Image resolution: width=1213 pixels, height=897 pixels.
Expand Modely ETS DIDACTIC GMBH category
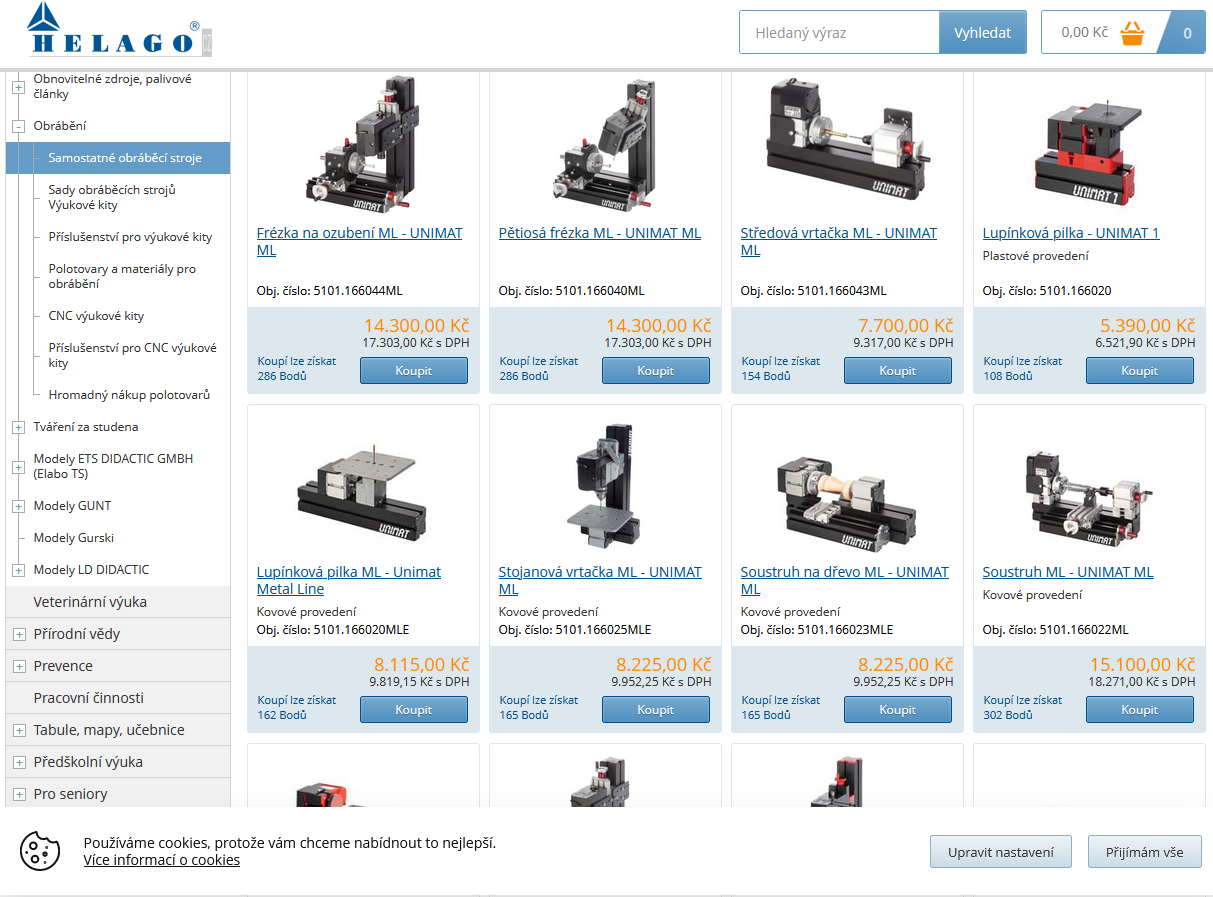pyautogui.click(x=18, y=467)
